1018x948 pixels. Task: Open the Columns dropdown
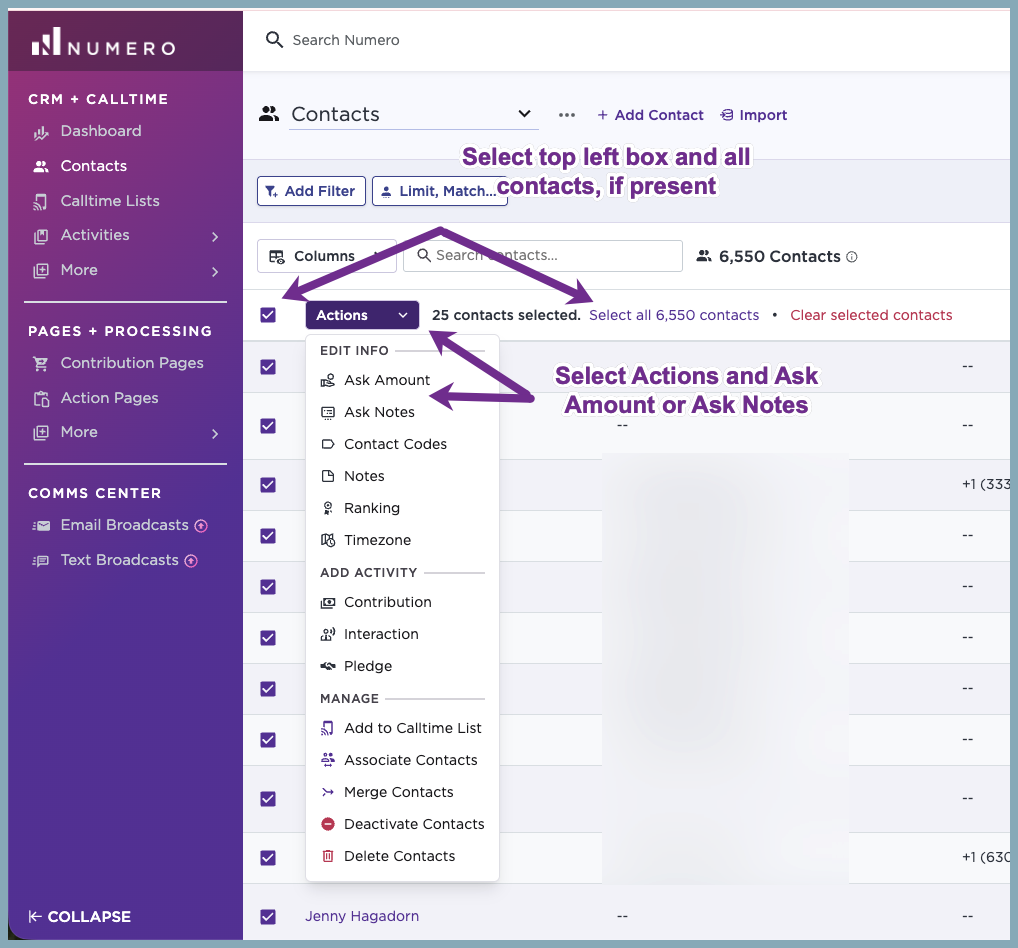pos(327,256)
